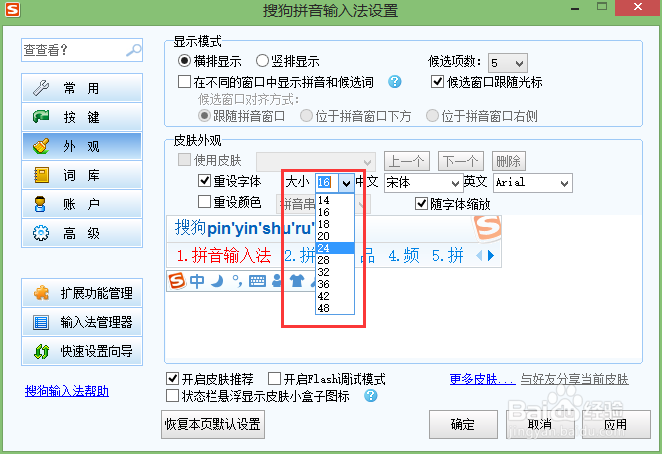The height and width of the screenshot is (454, 662).
Task: Click Sogou logo in candidate preview corner
Action: tap(487, 228)
